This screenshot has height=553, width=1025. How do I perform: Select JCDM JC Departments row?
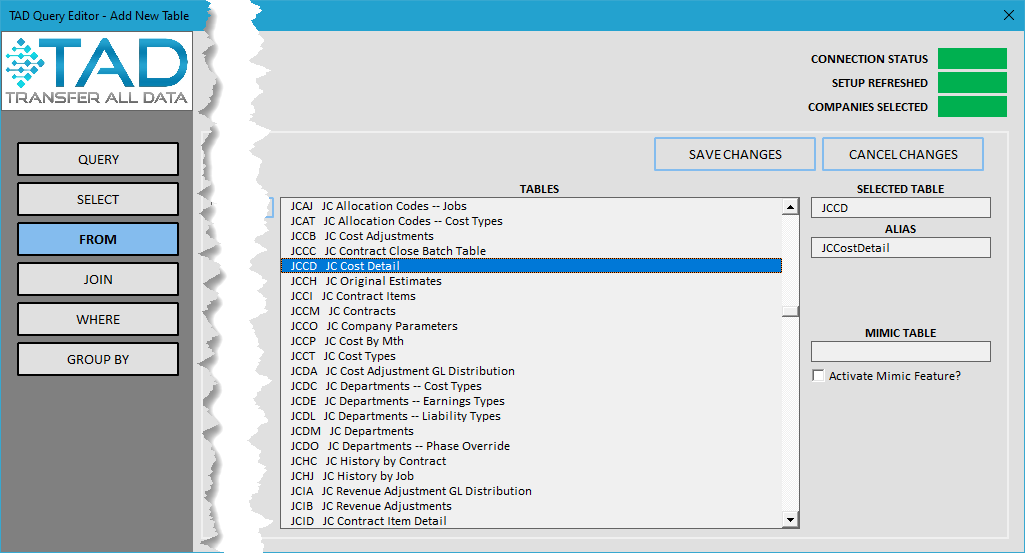point(531,431)
